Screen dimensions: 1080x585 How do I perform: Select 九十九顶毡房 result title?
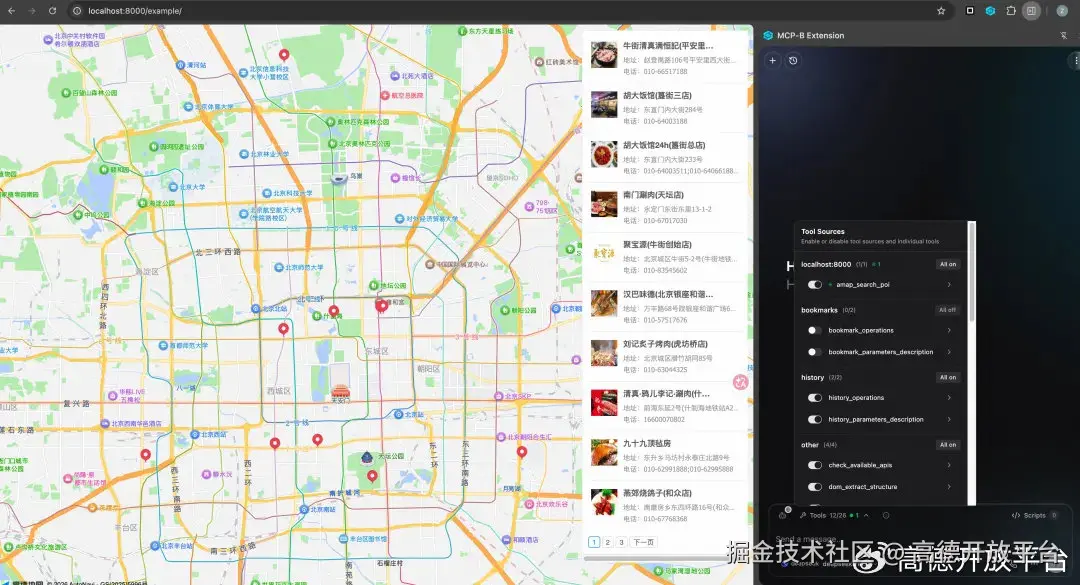tap(647, 443)
